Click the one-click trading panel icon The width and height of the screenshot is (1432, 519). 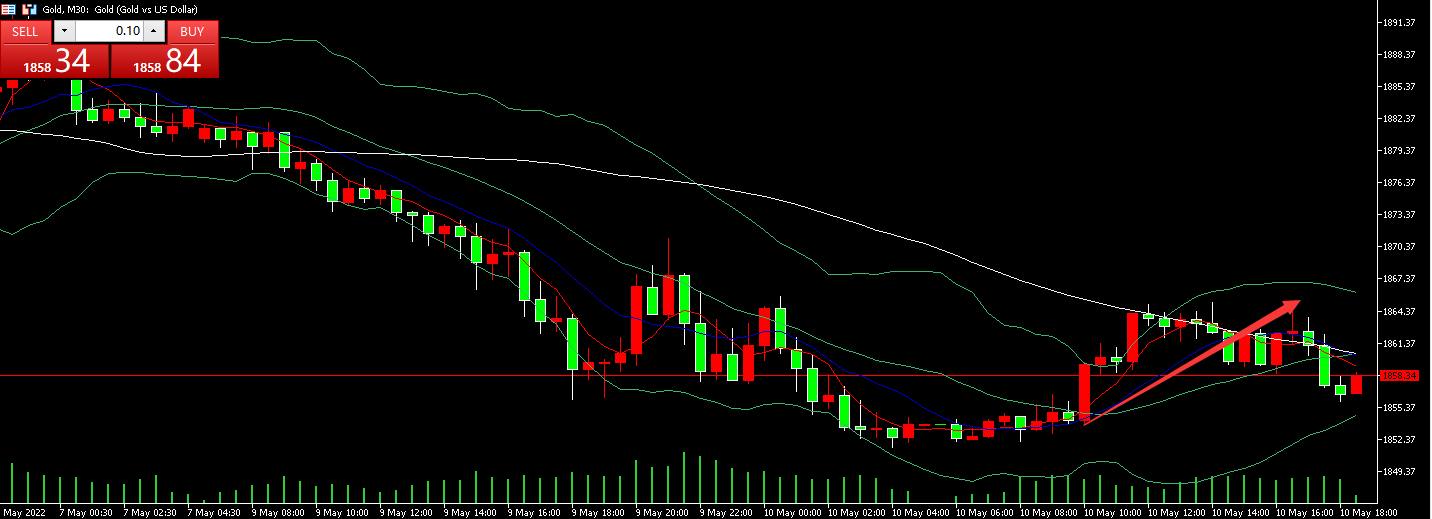10,9
